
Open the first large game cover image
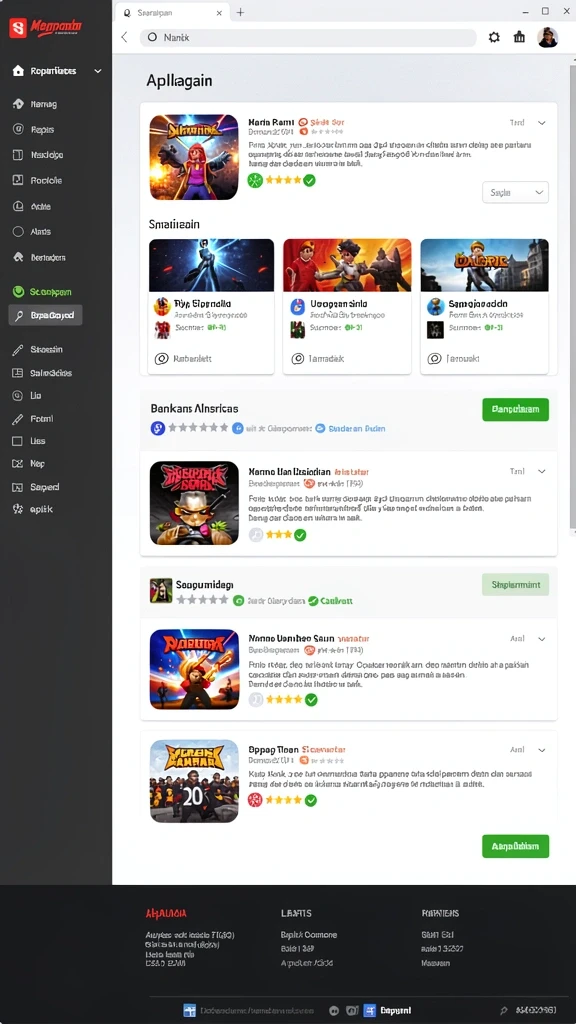194,157
